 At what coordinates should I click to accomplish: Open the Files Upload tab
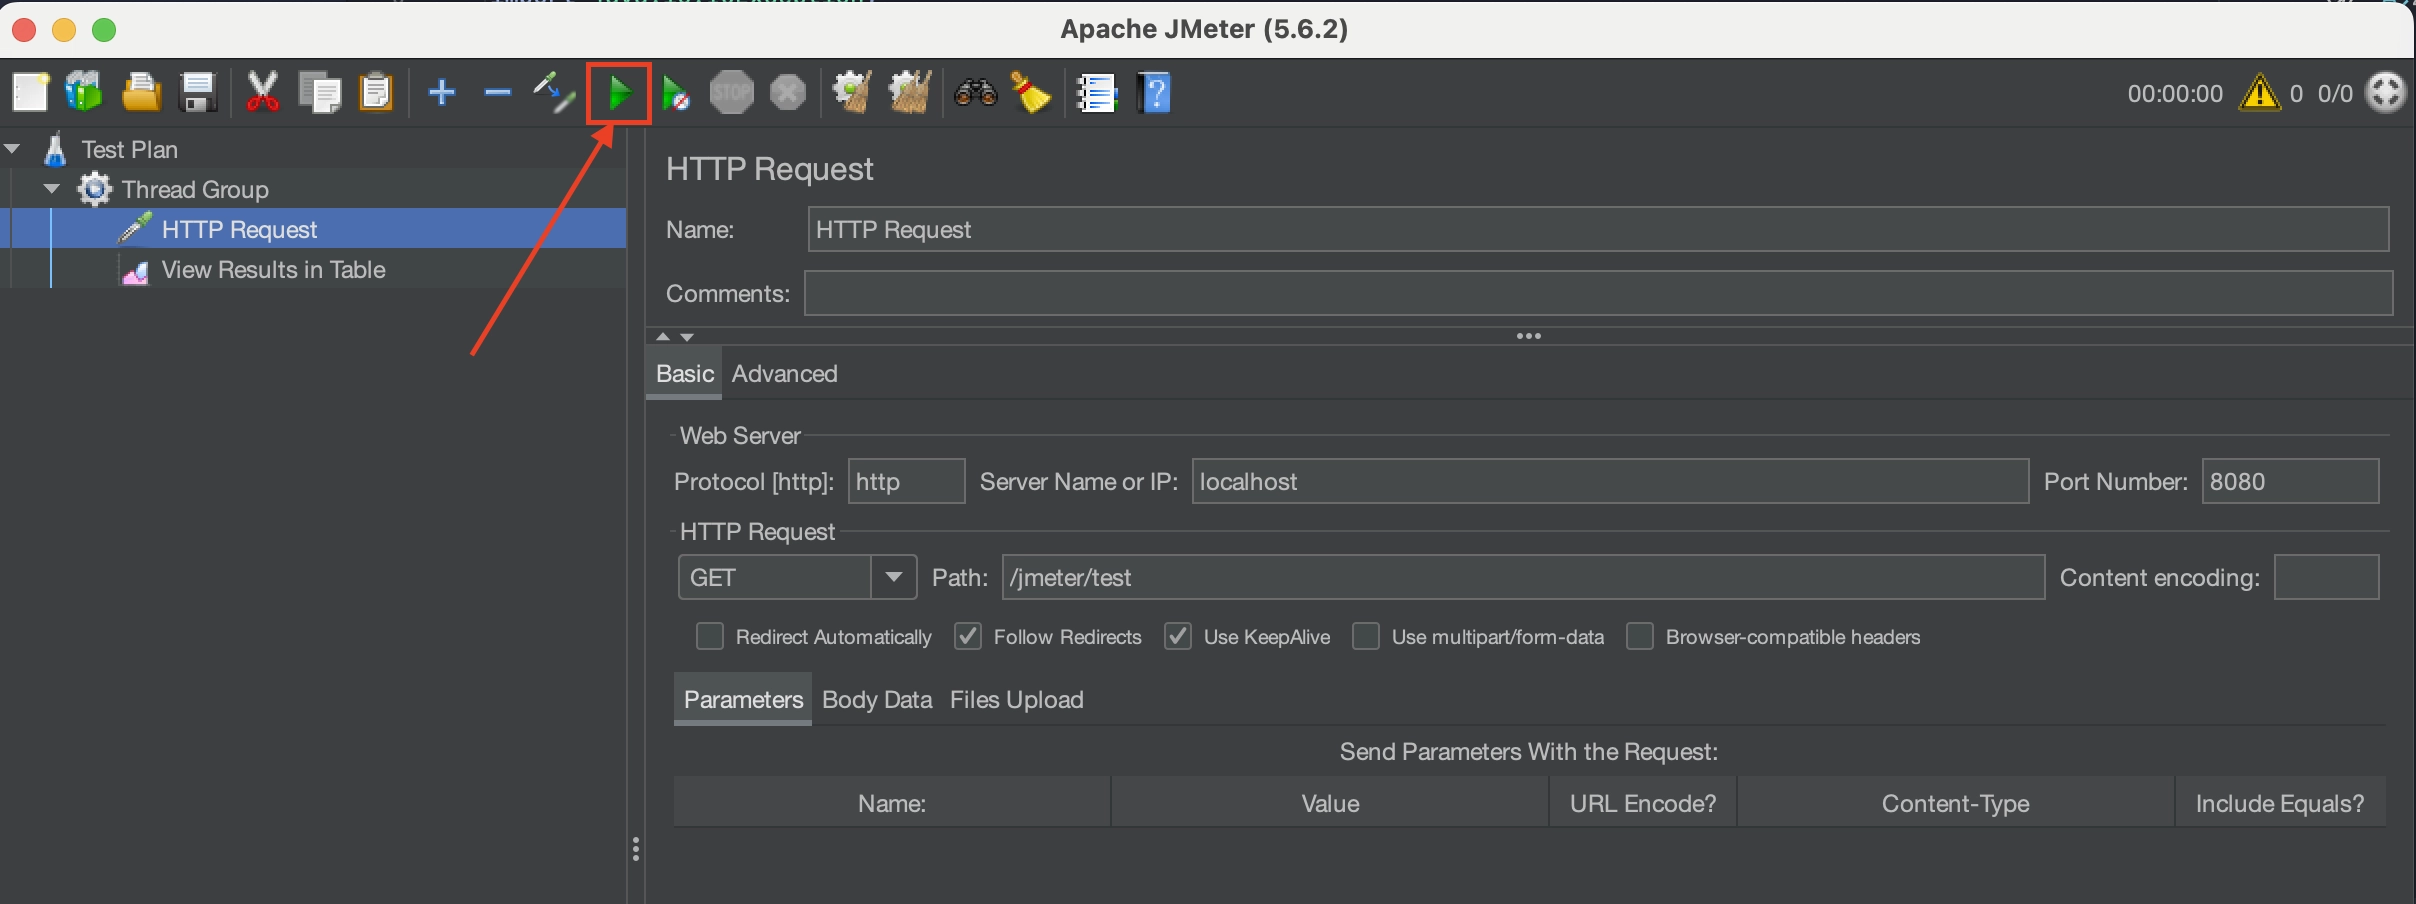[1016, 699]
